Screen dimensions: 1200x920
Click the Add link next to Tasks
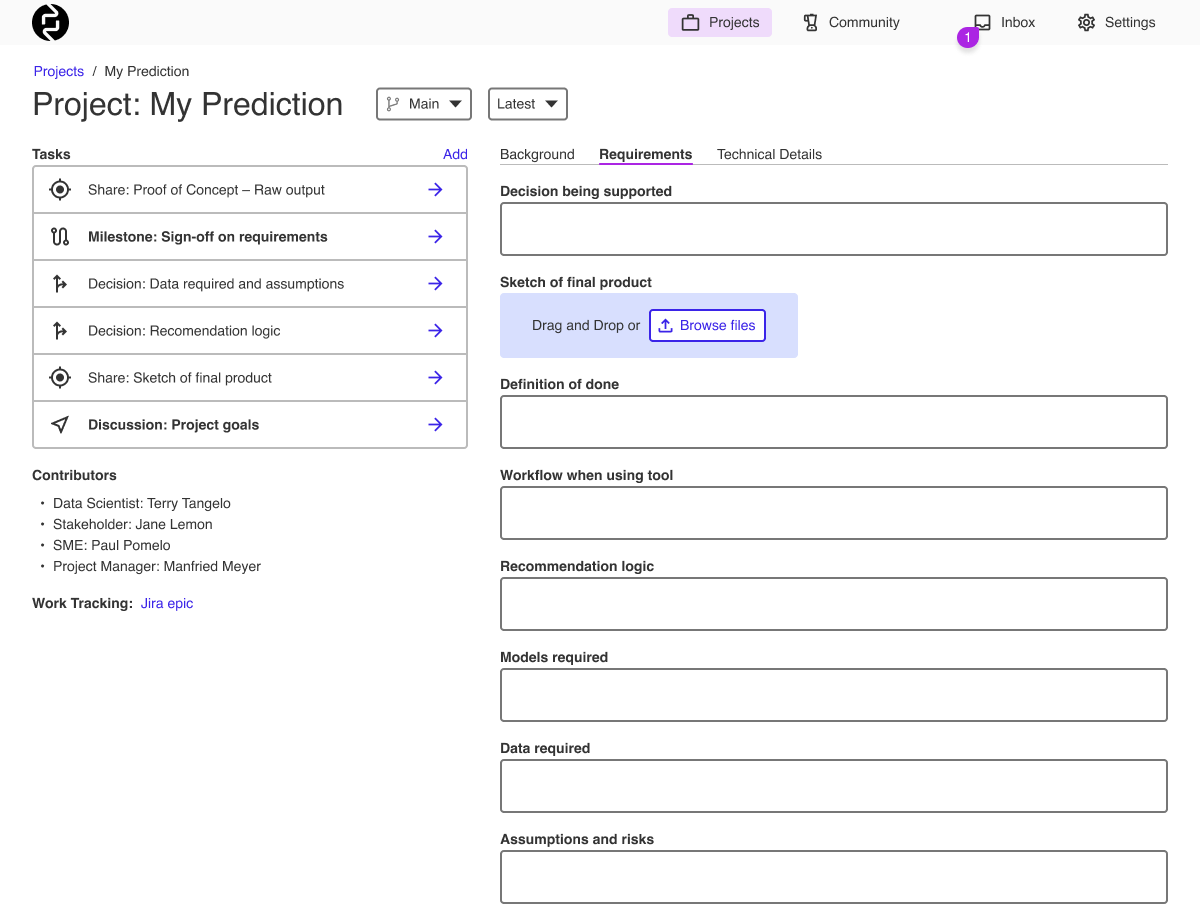455,154
